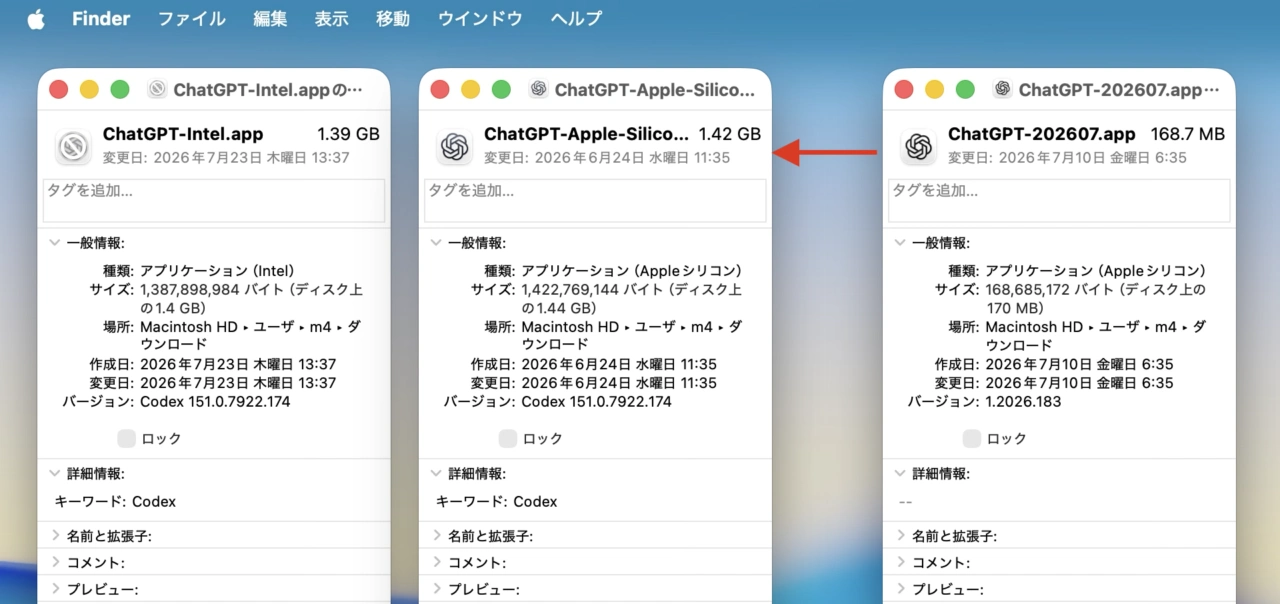Collapse 一般情報 section in ChatGPT-Apple-Silicon window

[436, 243]
